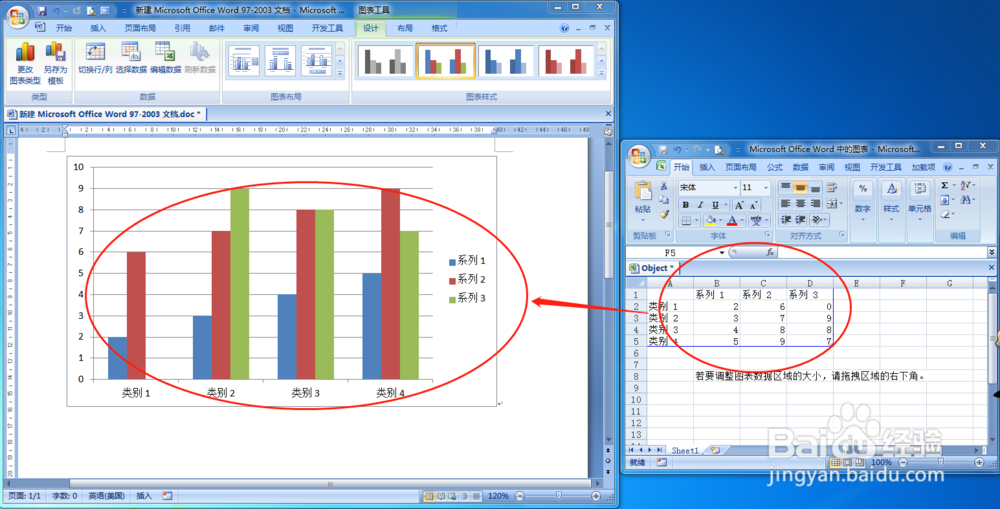
Task: Click 插入 mode in Word status bar
Action: 144,496
